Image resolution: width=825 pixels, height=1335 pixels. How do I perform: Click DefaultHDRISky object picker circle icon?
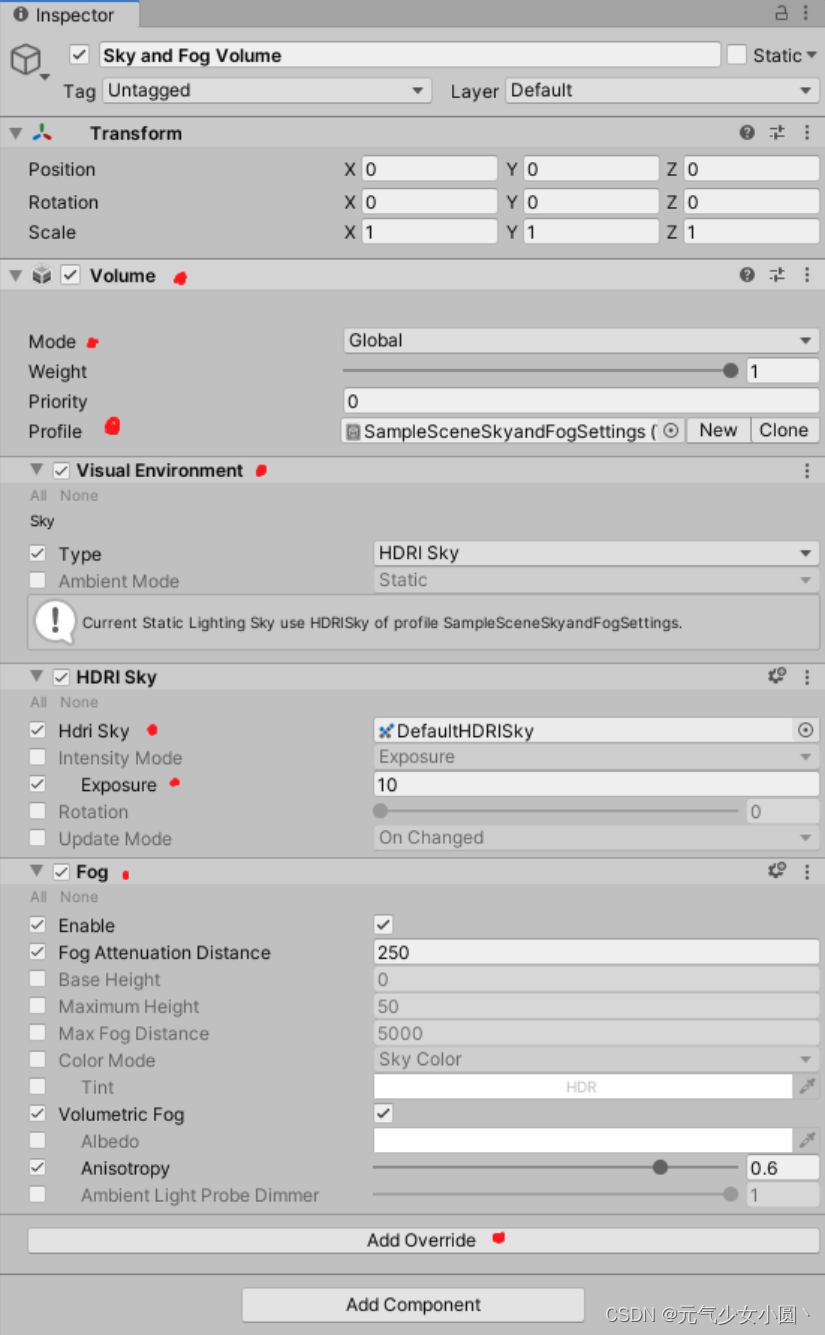(x=805, y=731)
